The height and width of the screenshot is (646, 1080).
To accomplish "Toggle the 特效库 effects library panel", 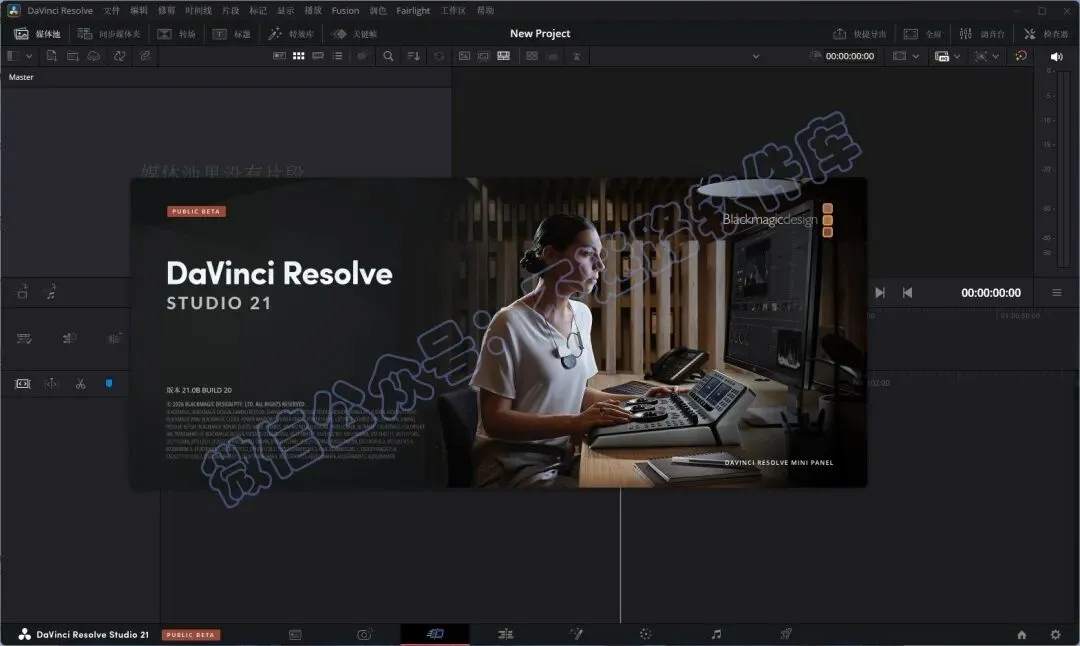I will pos(291,34).
